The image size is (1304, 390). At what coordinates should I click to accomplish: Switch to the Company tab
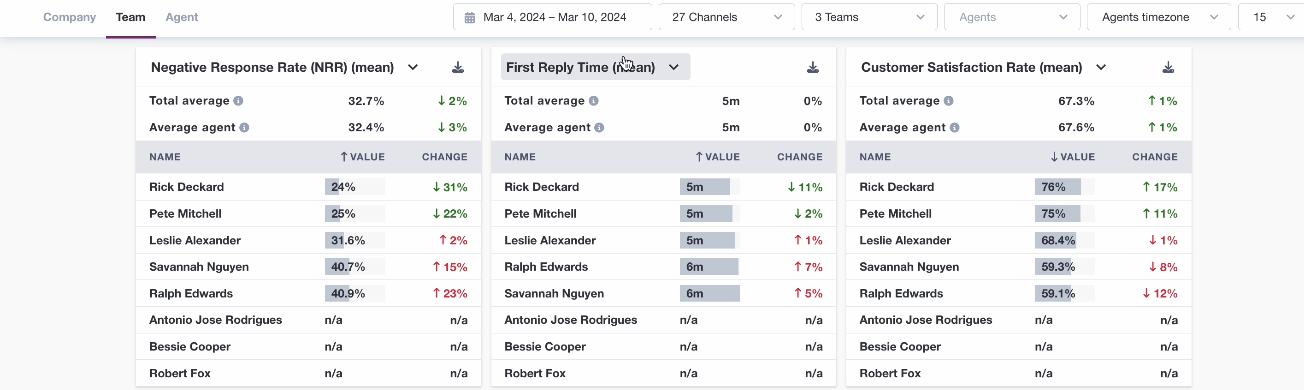70,17
